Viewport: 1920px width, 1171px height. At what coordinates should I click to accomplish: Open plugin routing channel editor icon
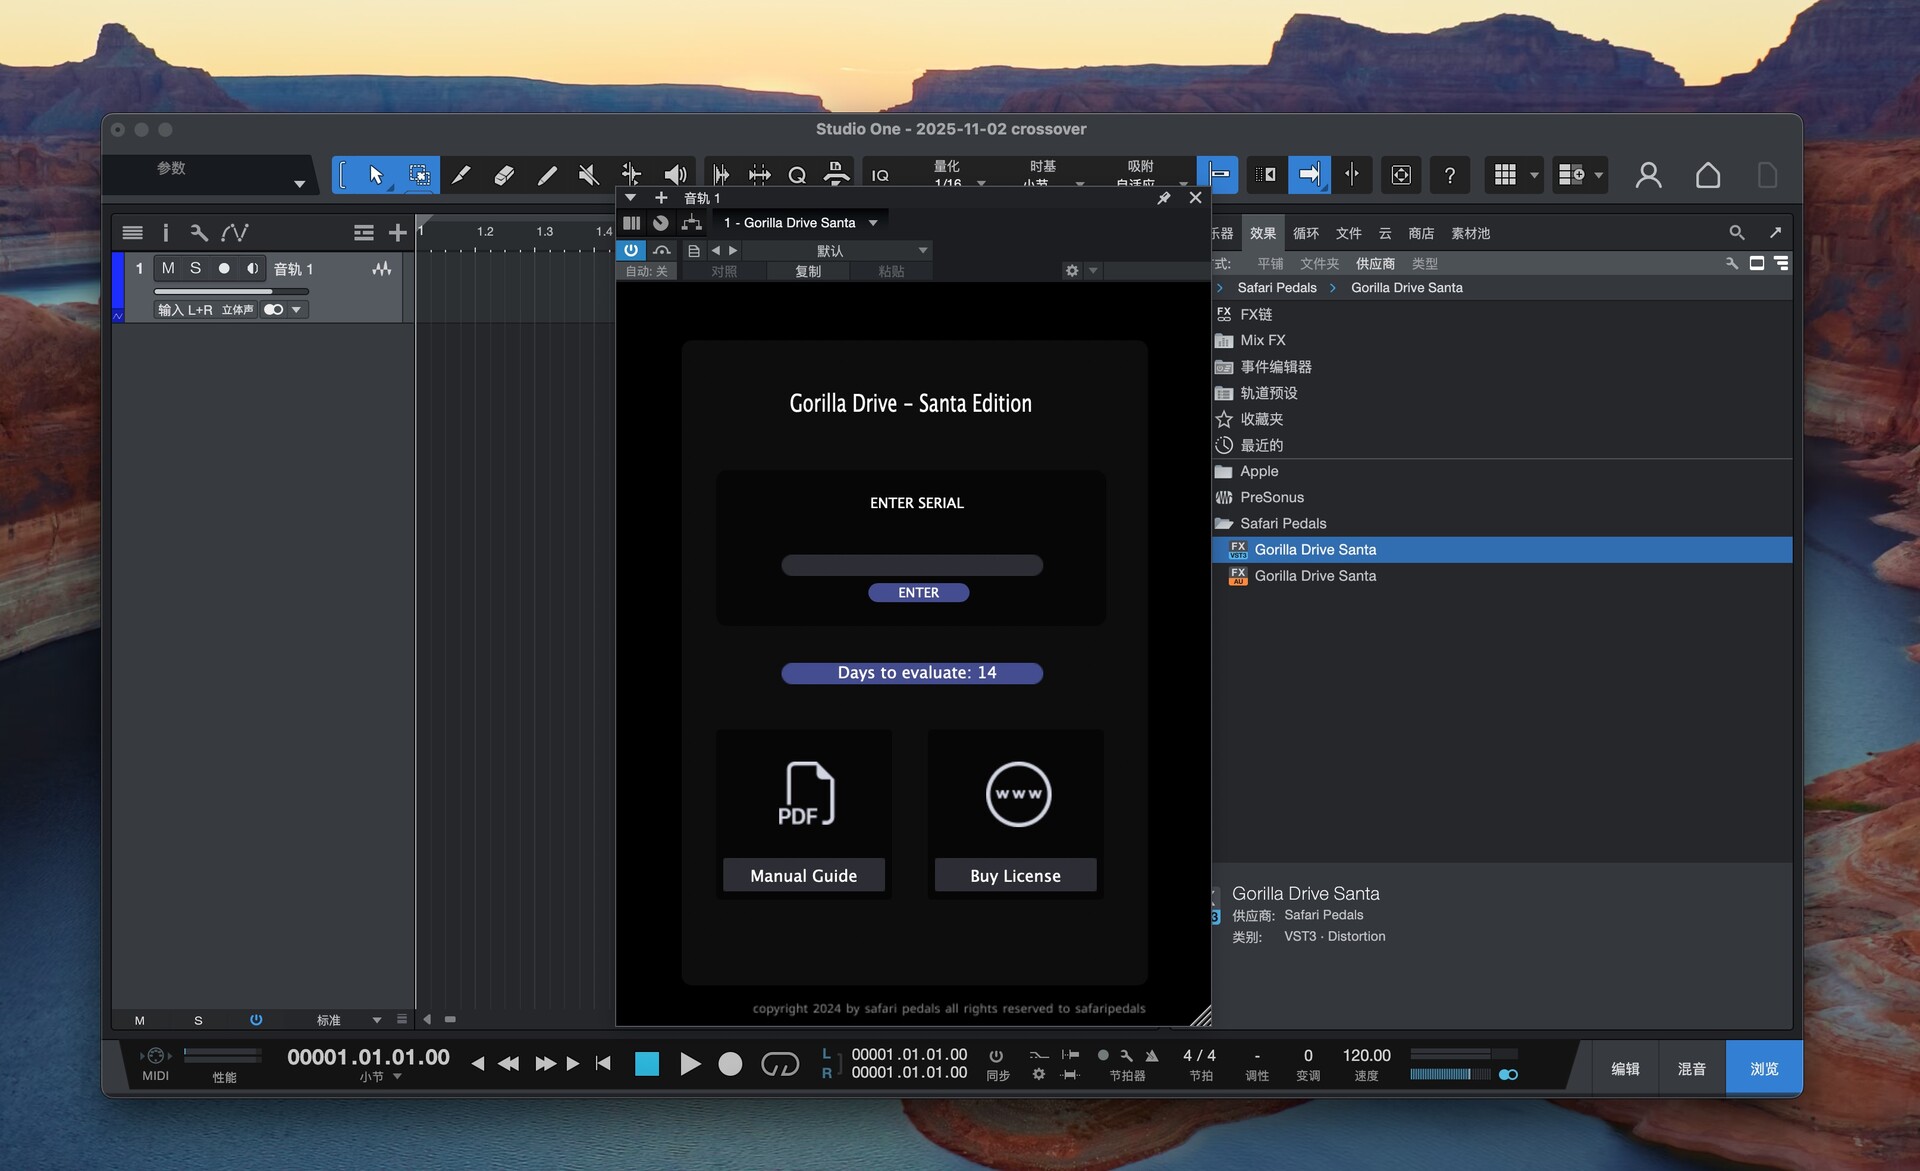[691, 223]
